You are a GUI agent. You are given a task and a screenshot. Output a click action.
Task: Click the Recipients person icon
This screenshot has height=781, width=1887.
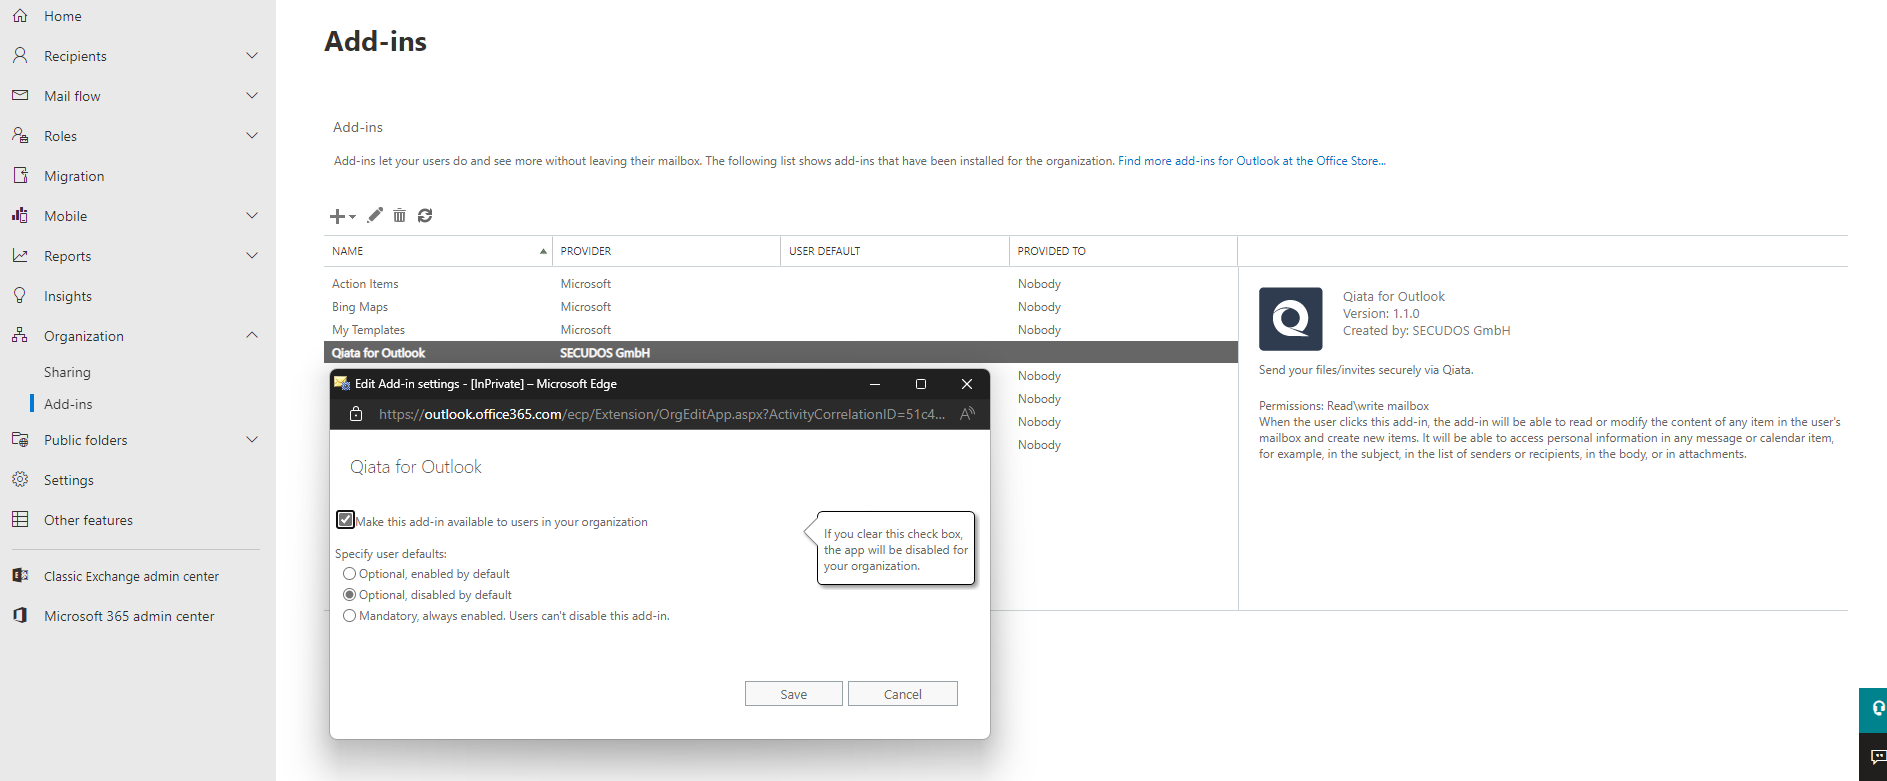pos(20,56)
